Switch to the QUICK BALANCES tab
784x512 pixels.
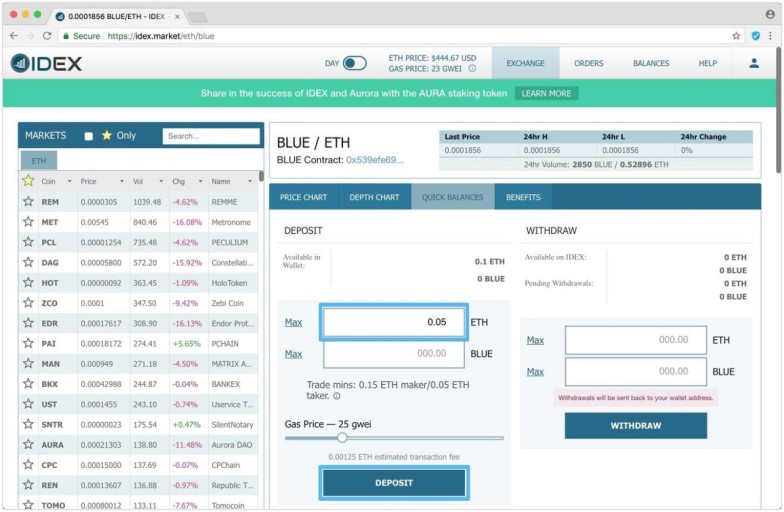click(452, 197)
